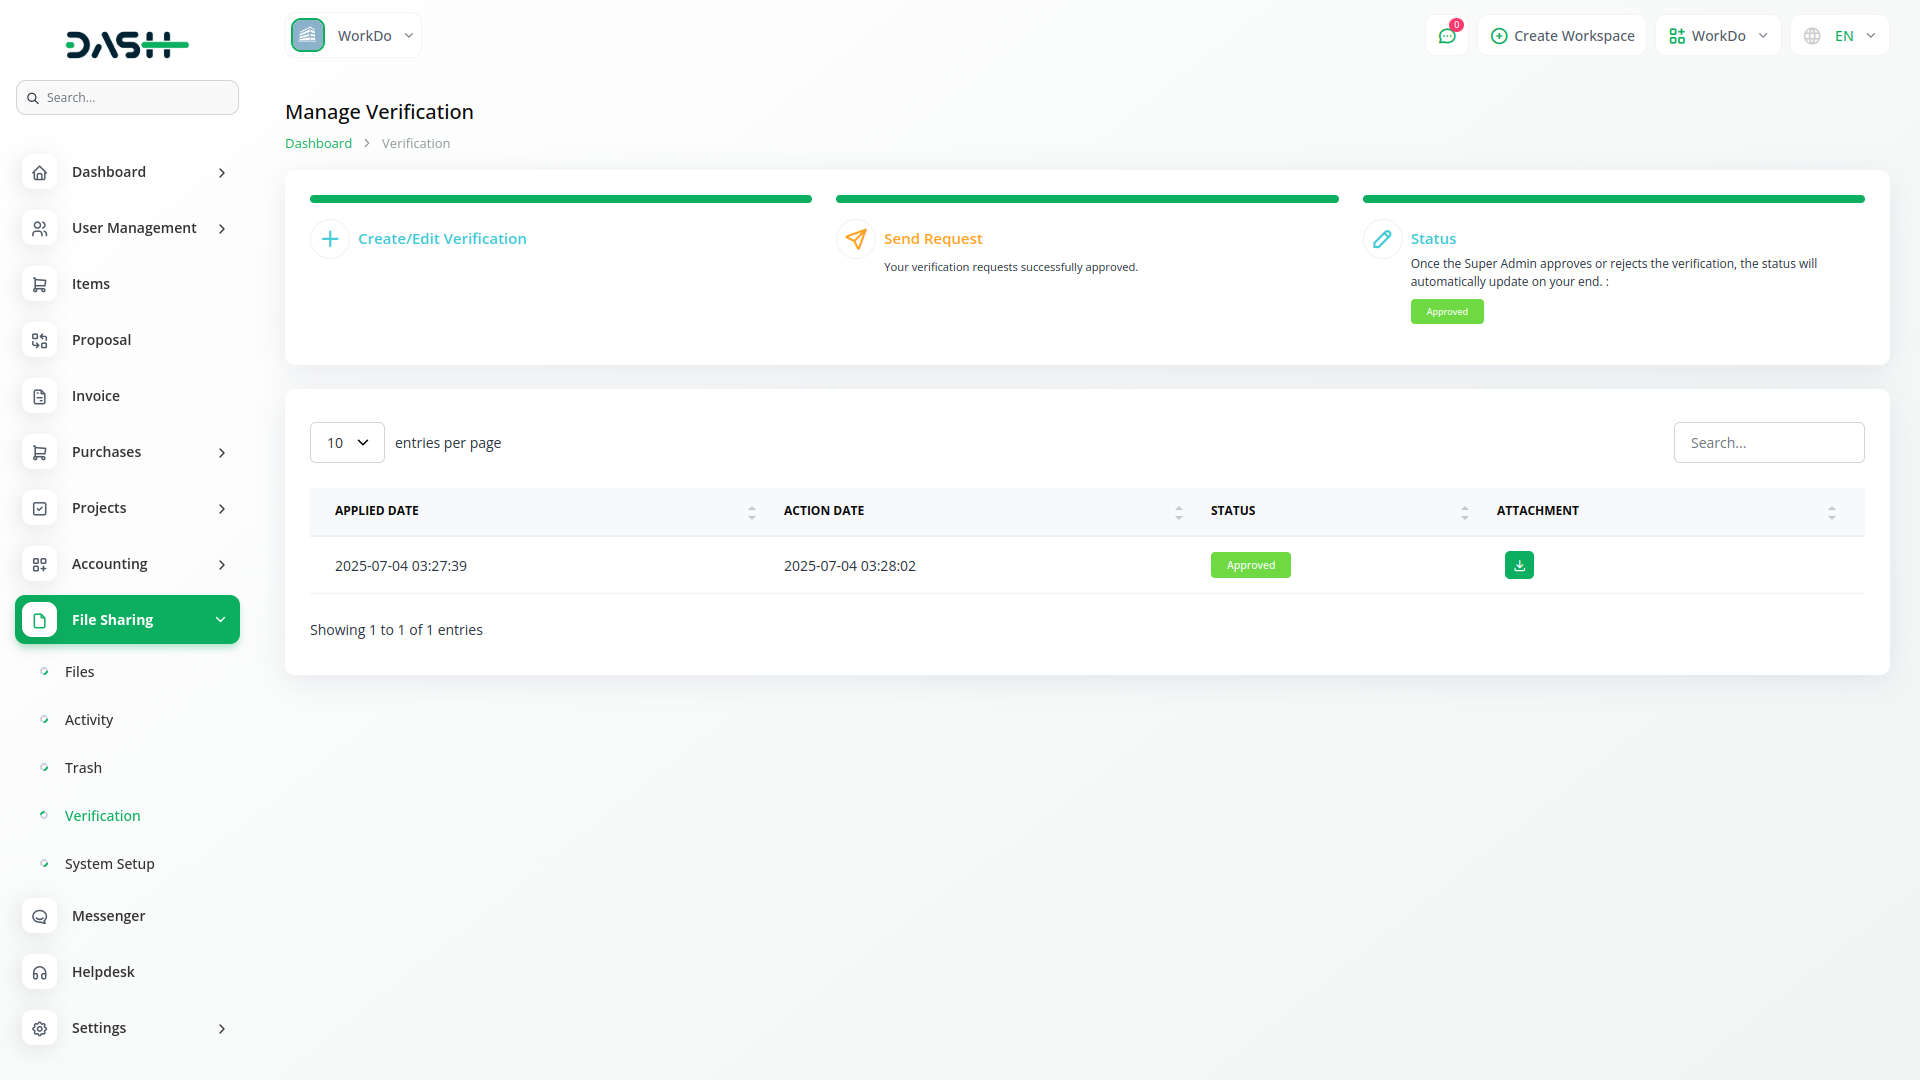Open the EN language dropdown
This screenshot has height=1080, width=1920.
point(1841,36)
